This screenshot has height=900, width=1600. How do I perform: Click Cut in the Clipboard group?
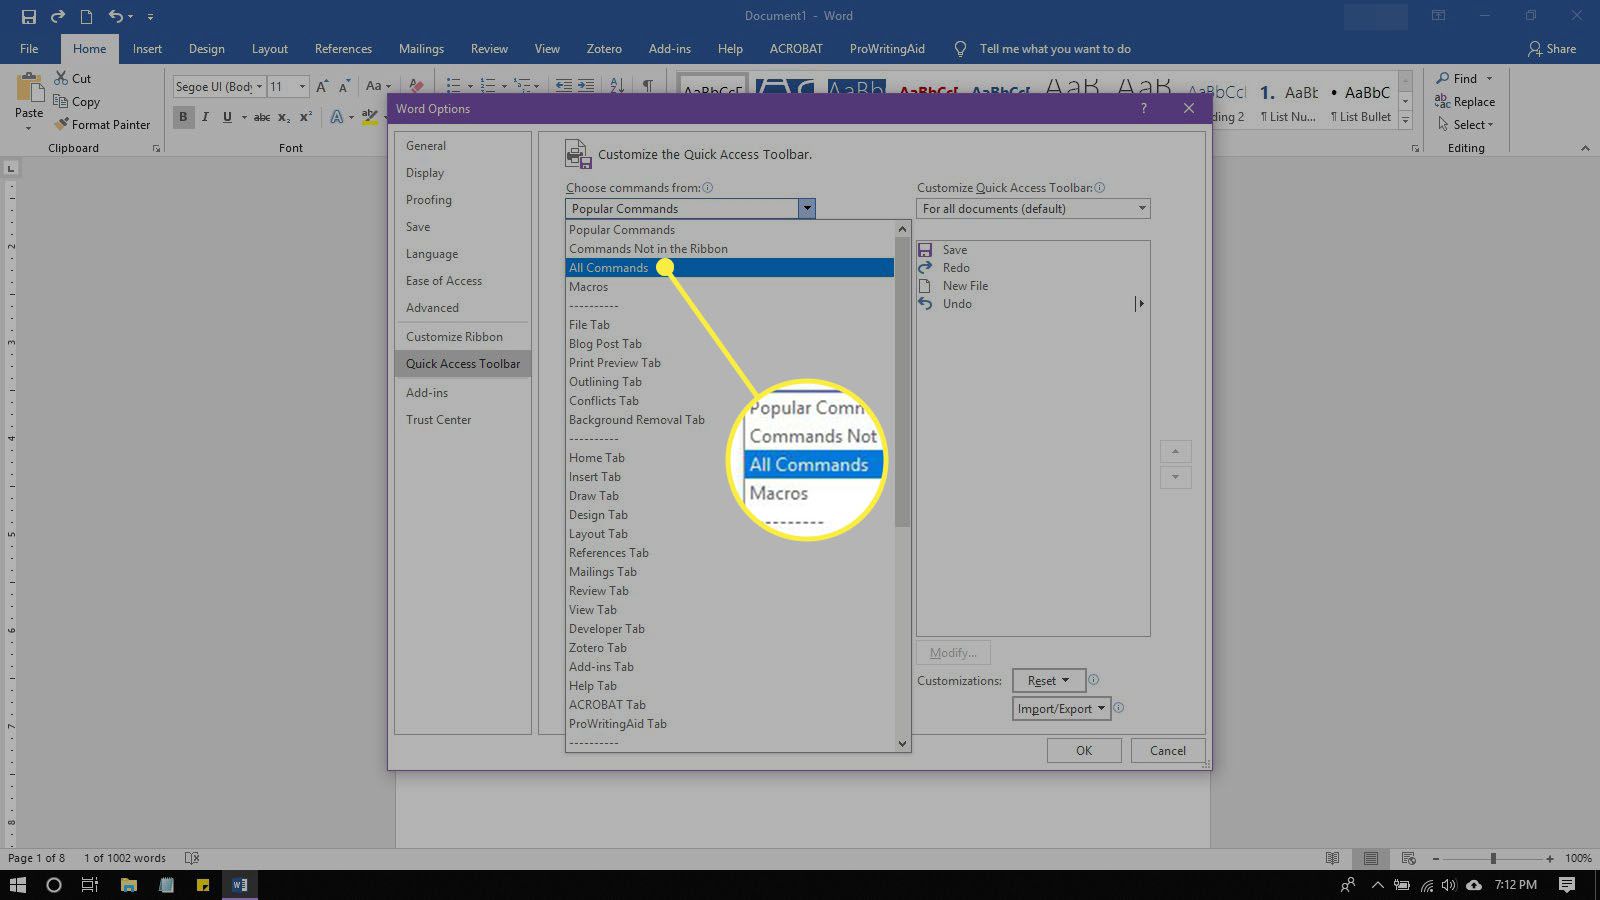coord(72,78)
